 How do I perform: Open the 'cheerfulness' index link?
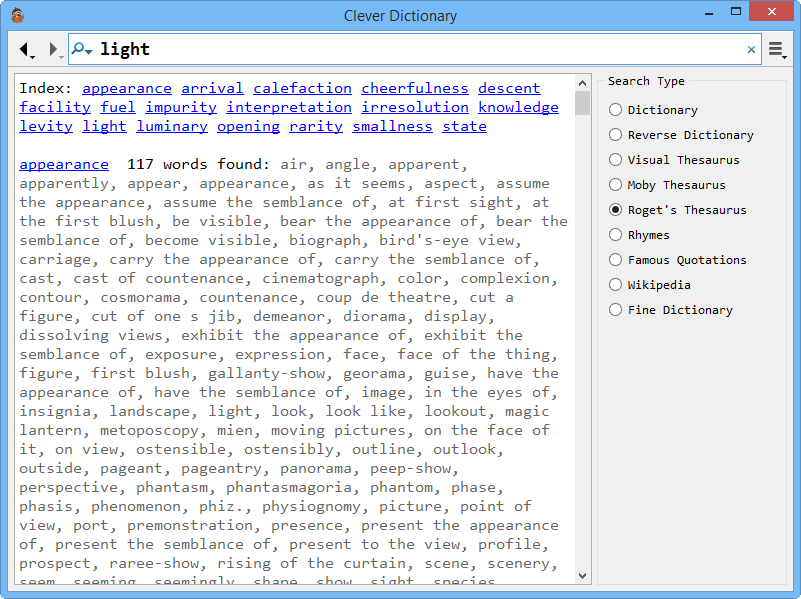(415, 88)
